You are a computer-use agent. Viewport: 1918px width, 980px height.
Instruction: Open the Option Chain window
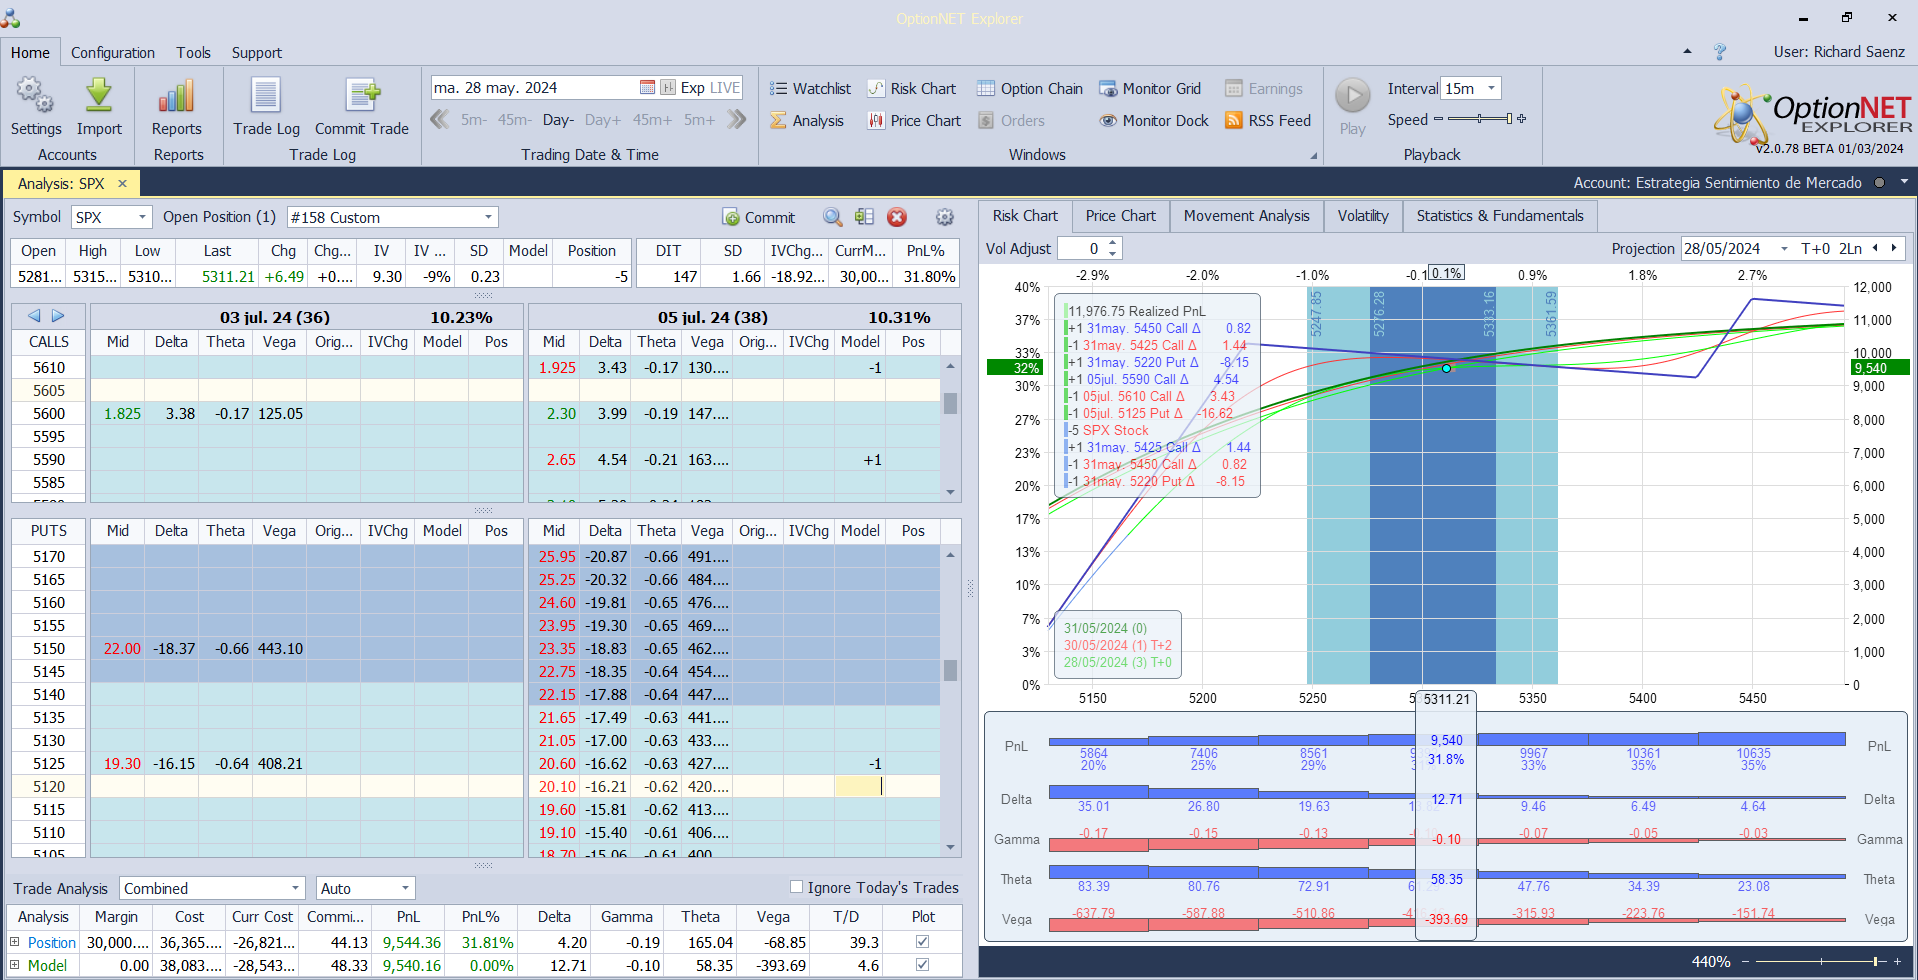(1030, 89)
